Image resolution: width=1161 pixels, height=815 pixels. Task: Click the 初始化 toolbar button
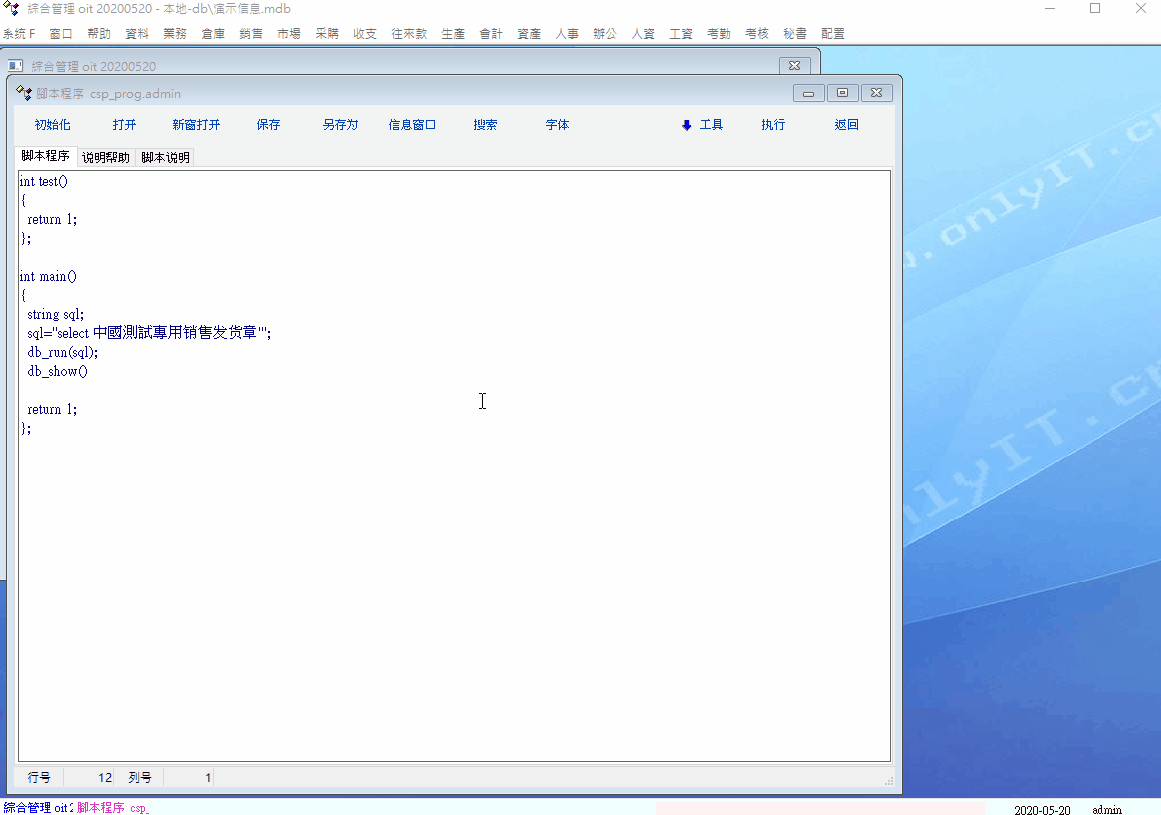click(52, 125)
